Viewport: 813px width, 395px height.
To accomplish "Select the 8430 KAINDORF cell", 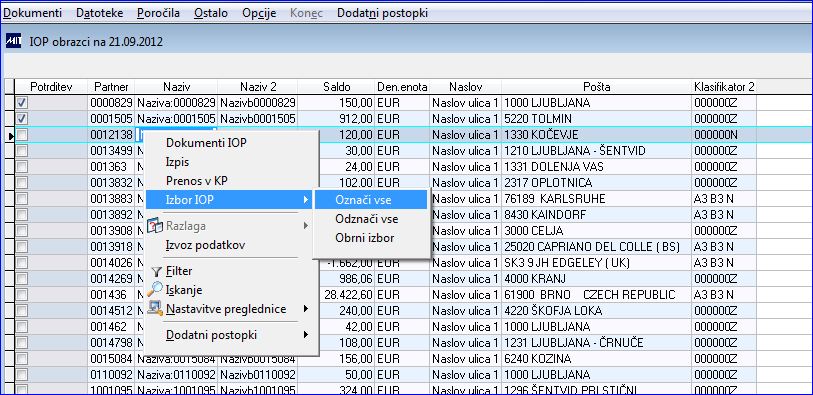I will point(596,215).
